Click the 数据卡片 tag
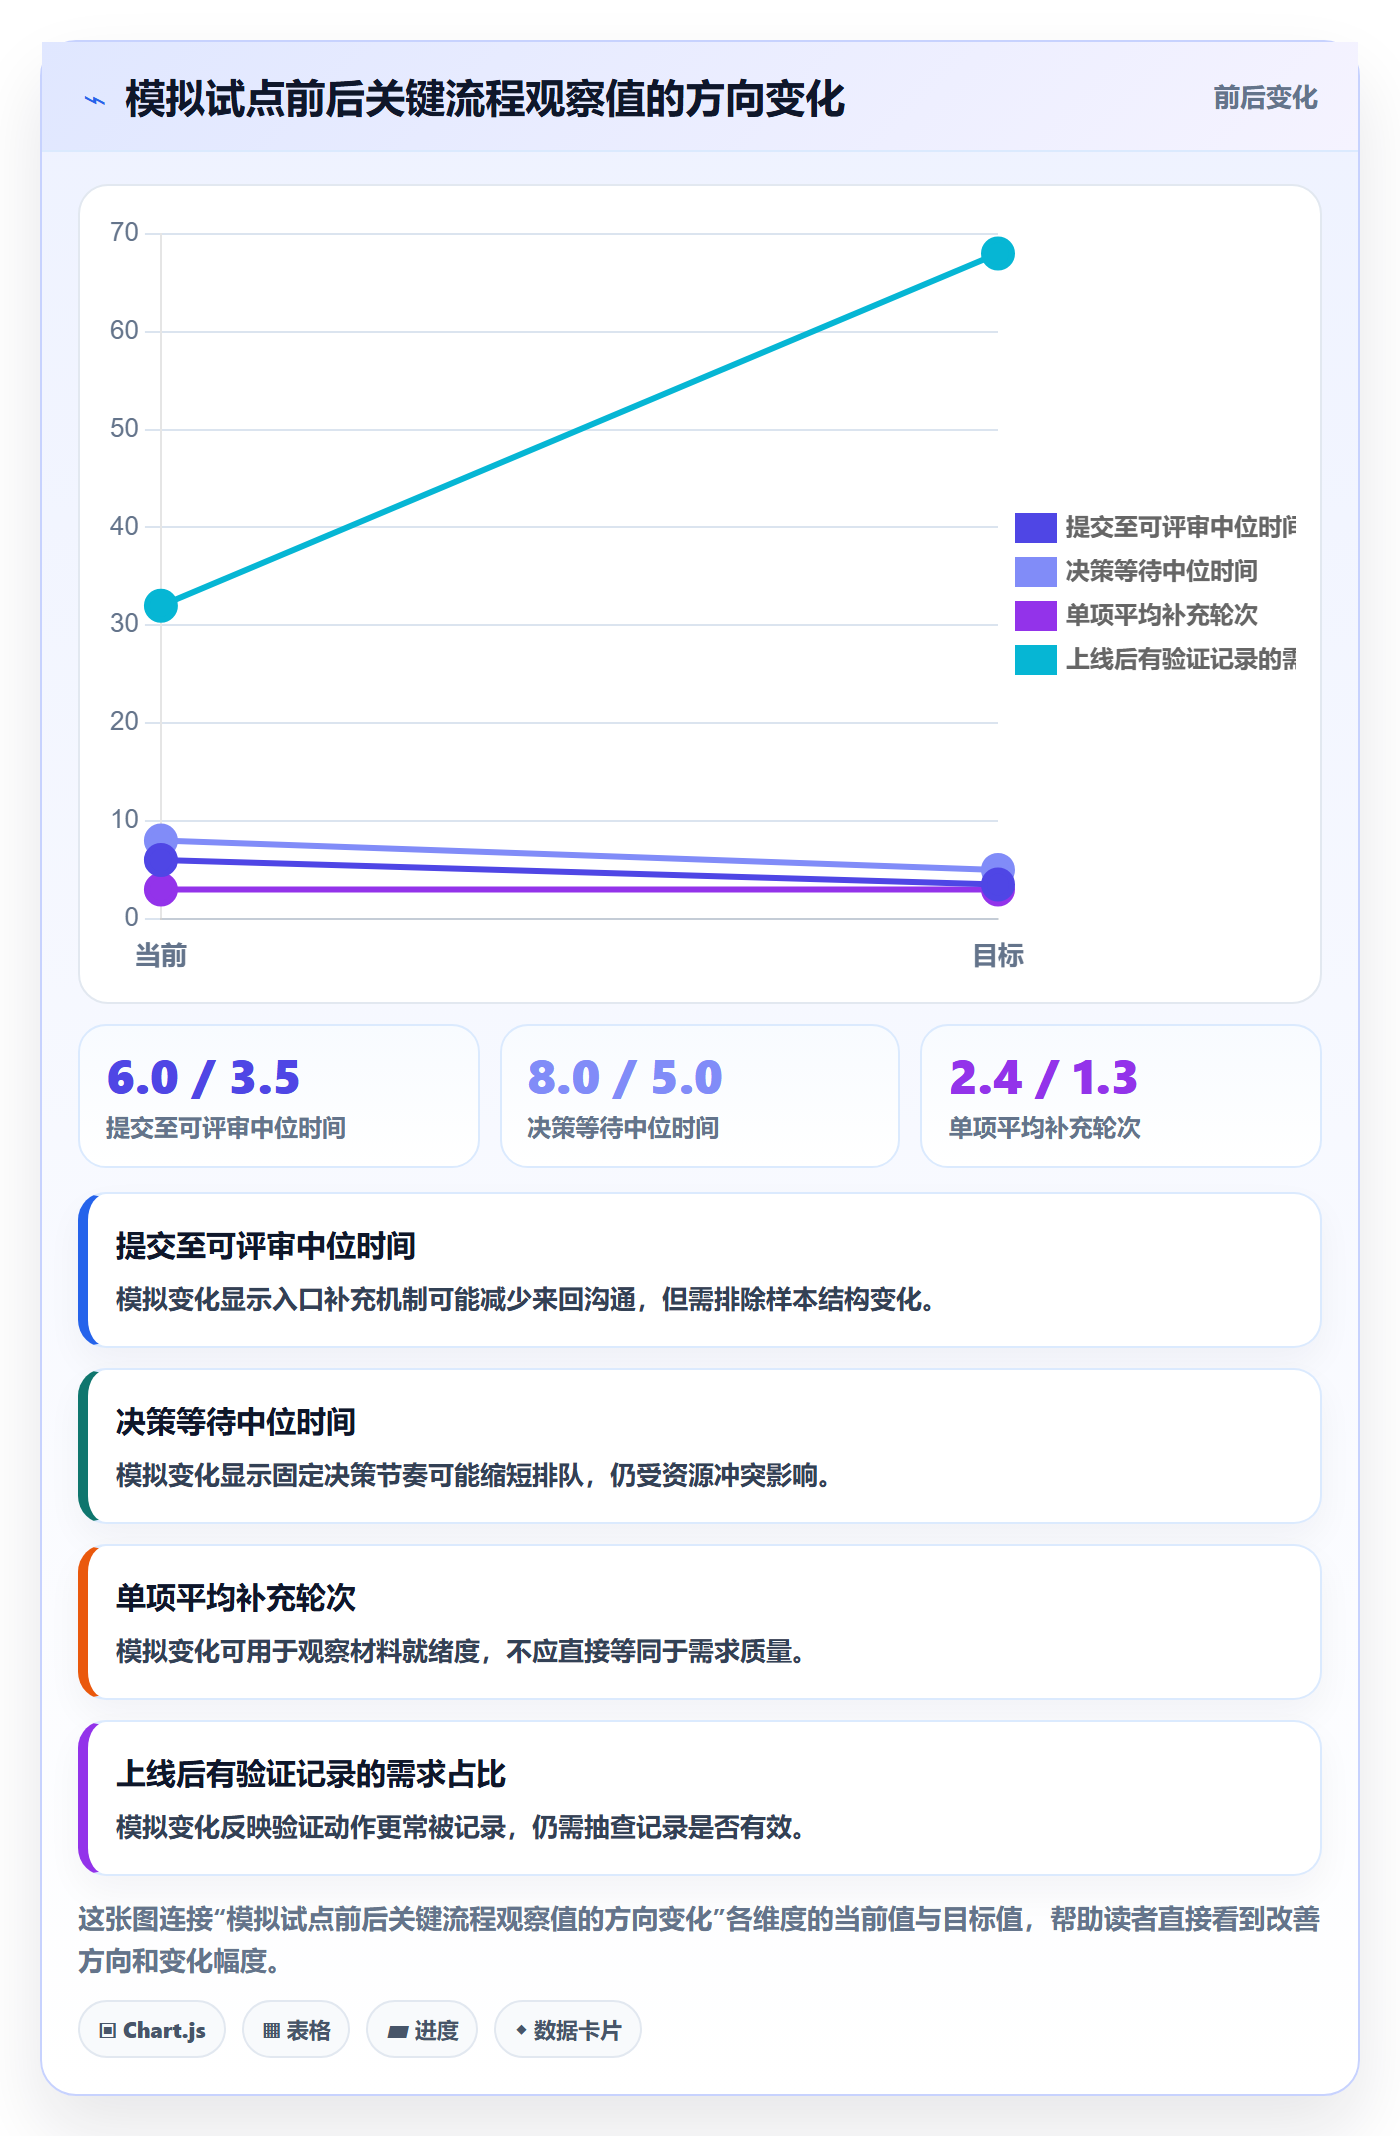The width and height of the screenshot is (1400, 2136). 568,2030
